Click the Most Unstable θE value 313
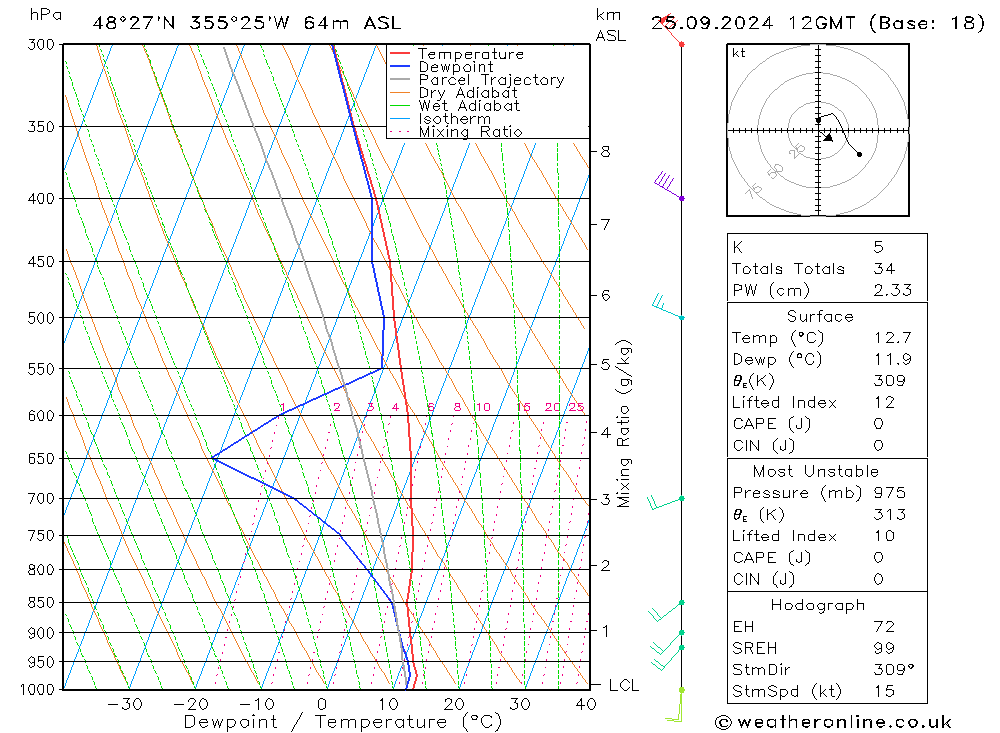This screenshot has height=733, width=1000. click(x=890, y=515)
